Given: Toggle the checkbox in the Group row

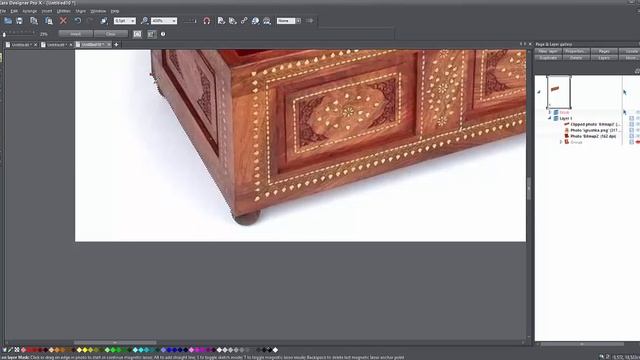Looking at the screenshot, I should [x=631, y=142].
